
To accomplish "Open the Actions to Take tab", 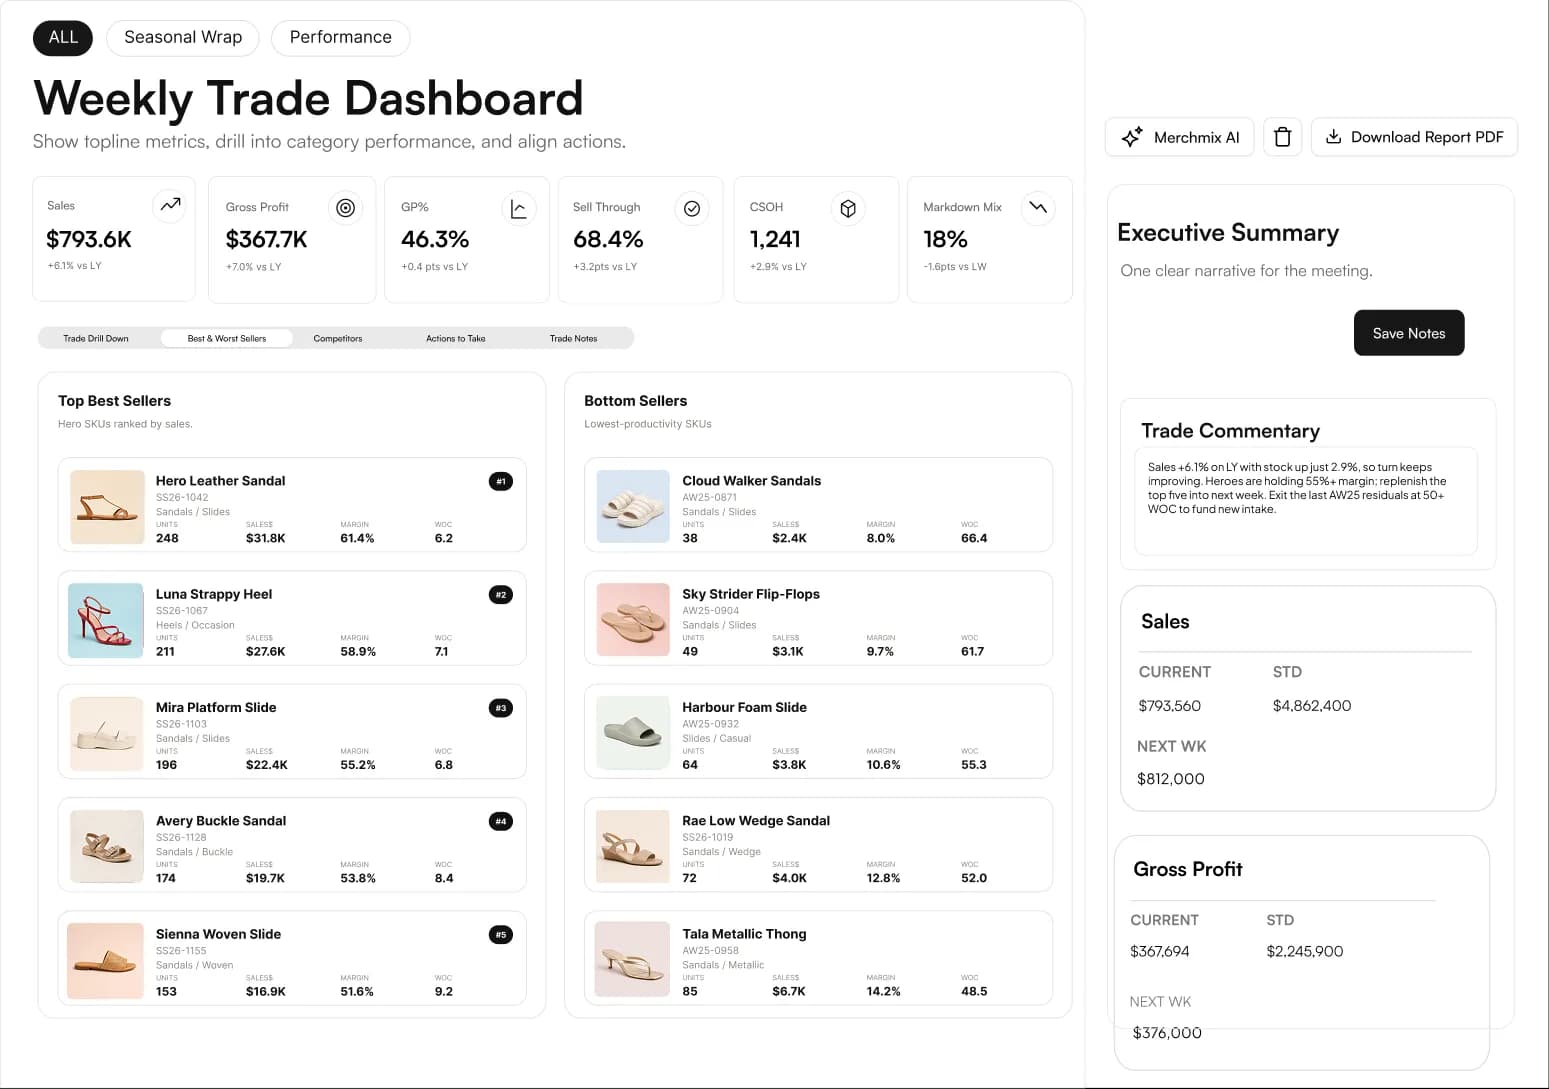I will pyautogui.click(x=456, y=338).
